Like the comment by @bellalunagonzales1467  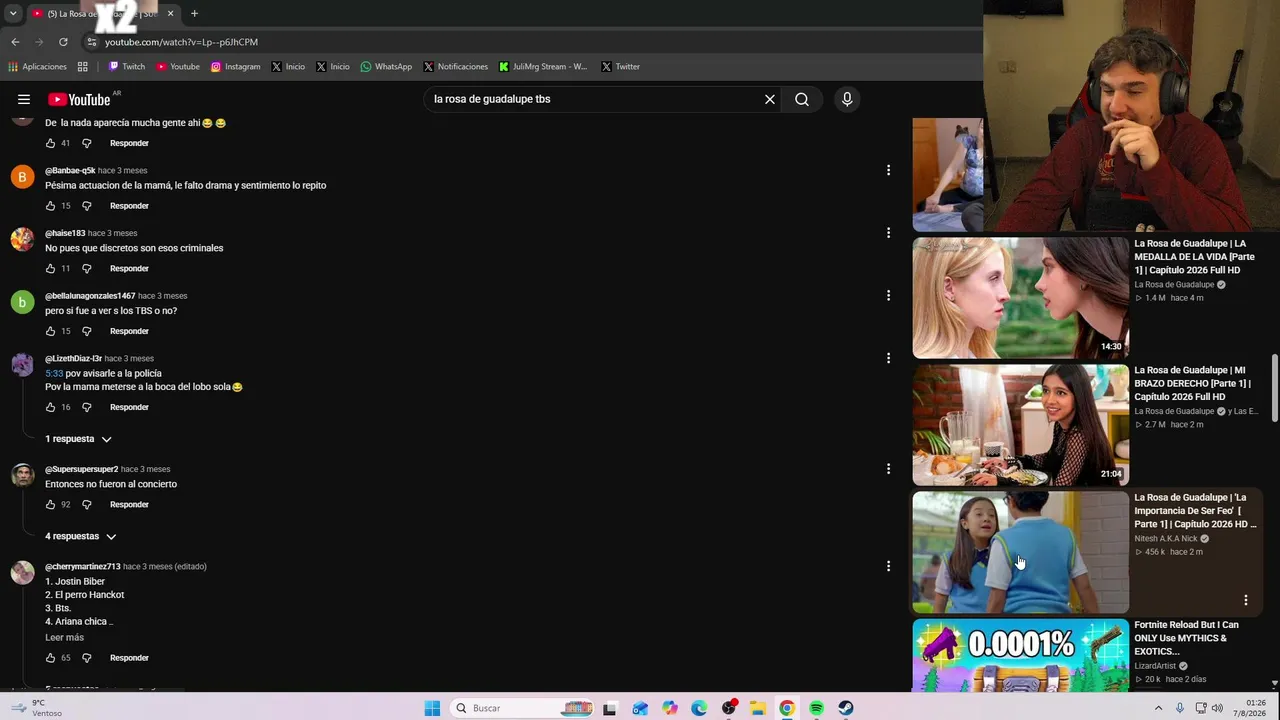(x=51, y=331)
